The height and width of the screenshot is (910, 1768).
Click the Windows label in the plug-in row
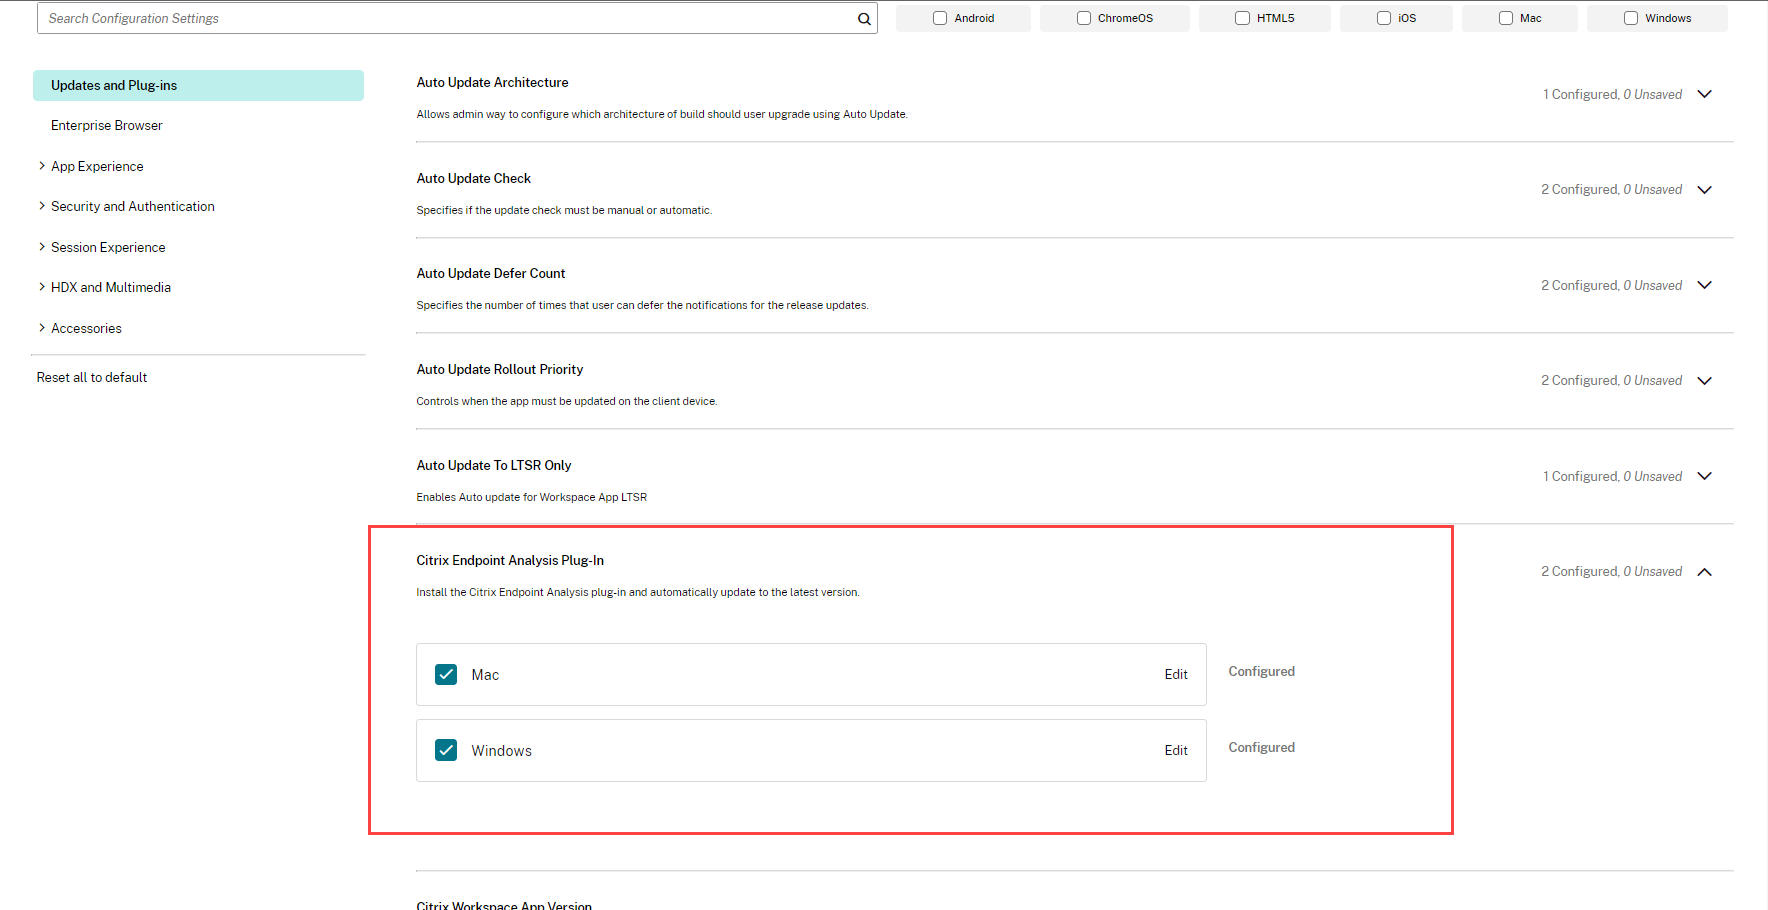click(502, 752)
